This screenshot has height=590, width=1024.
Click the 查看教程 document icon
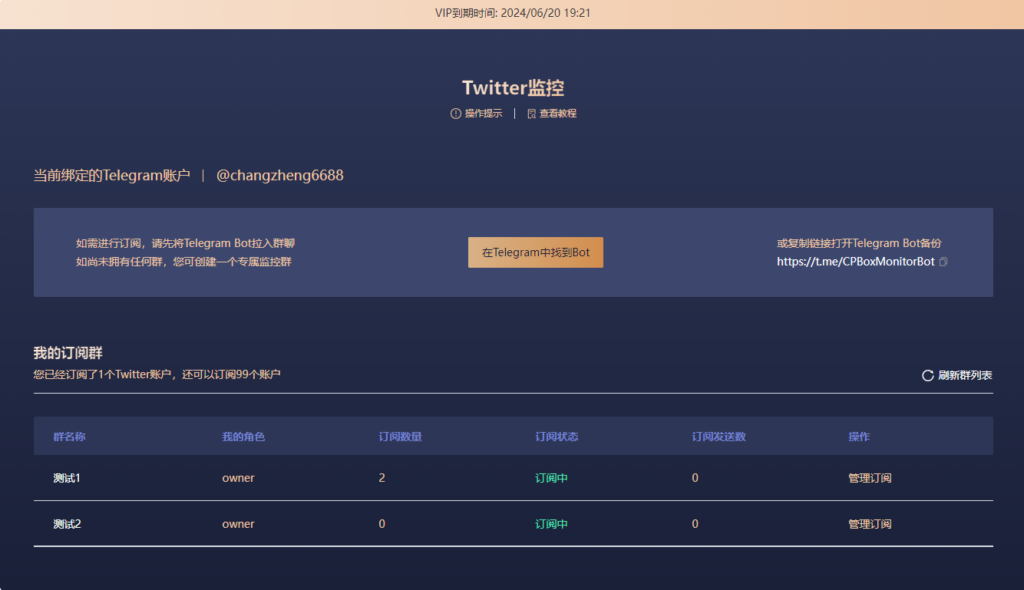click(532, 114)
